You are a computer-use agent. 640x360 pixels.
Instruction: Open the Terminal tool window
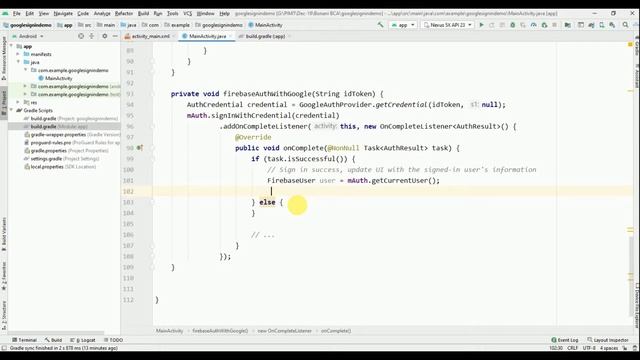pos(24,340)
